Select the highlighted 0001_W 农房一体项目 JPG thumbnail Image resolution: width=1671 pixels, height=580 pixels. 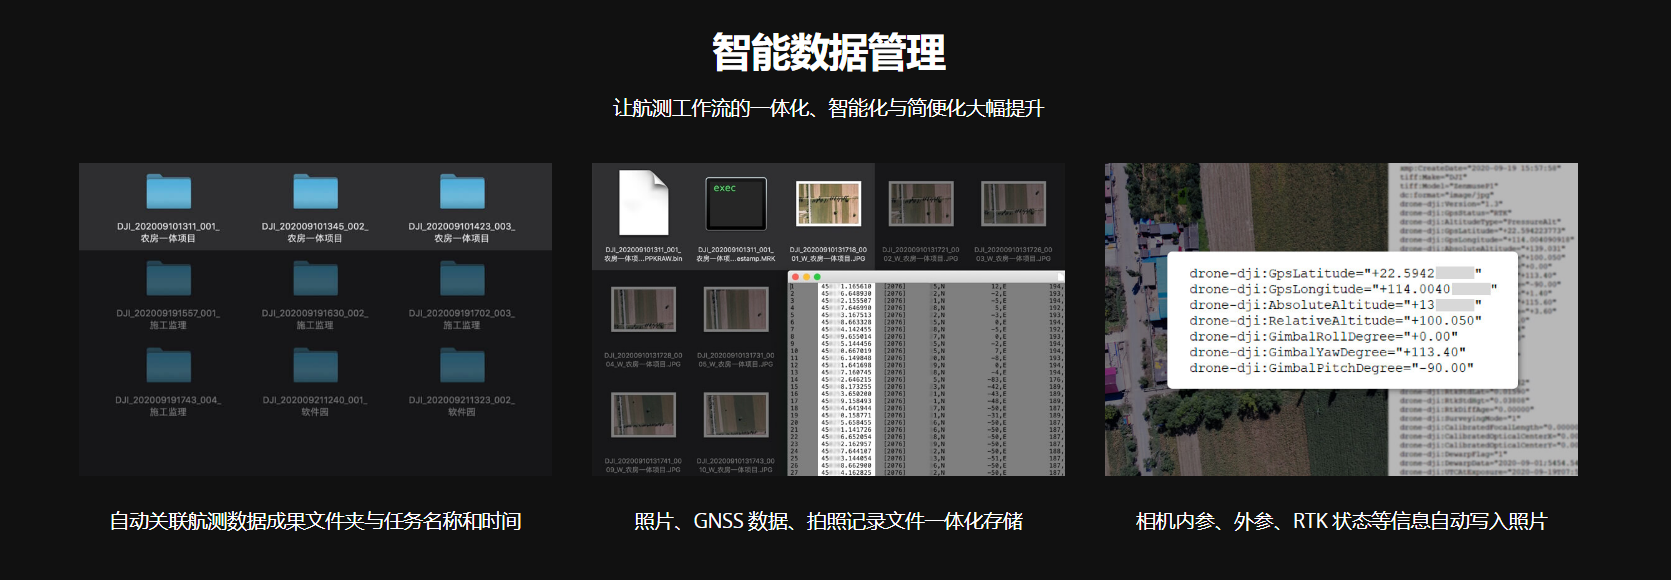pyautogui.click(x=828, y=204)
